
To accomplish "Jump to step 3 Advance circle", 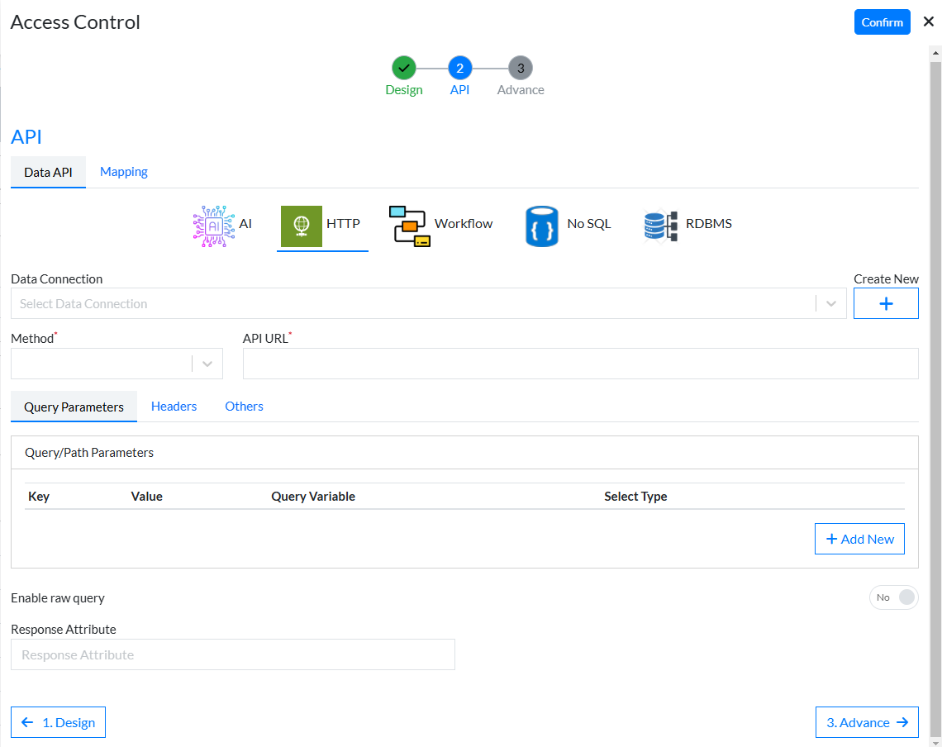I will pyautogui.click(x=520, y=68).
